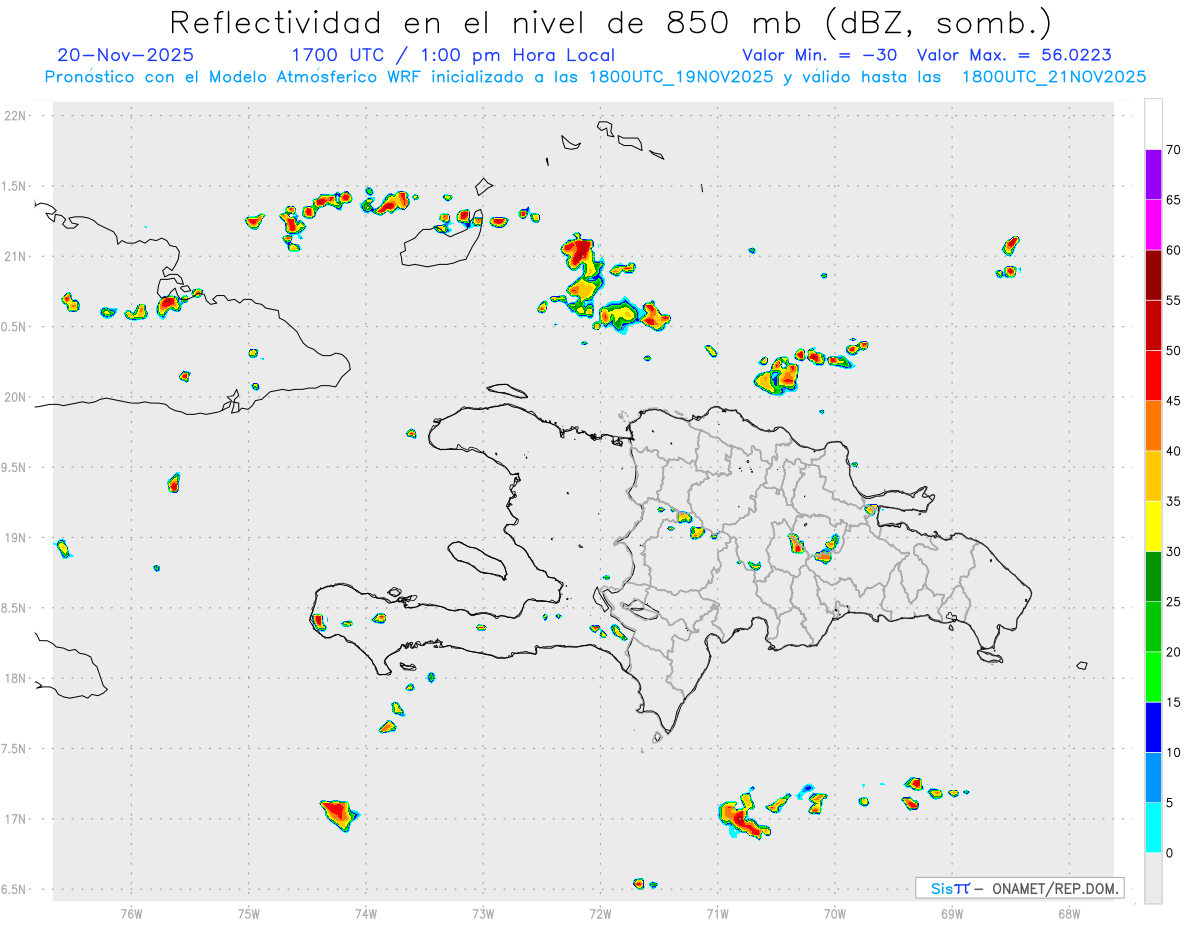Select the 'Valor Max. = 56.0223' text
The image size is (1200, 927).
pyautogui.click(x=1014, y=55)
